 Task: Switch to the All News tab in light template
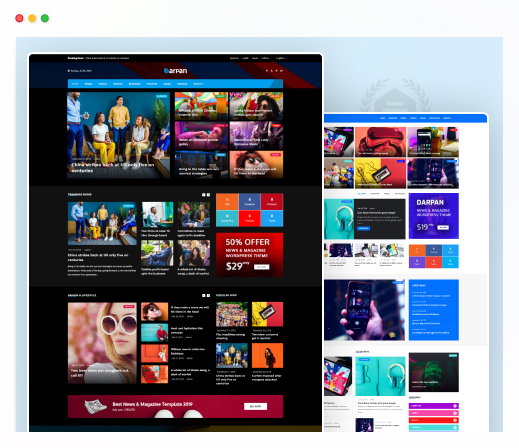362,193
